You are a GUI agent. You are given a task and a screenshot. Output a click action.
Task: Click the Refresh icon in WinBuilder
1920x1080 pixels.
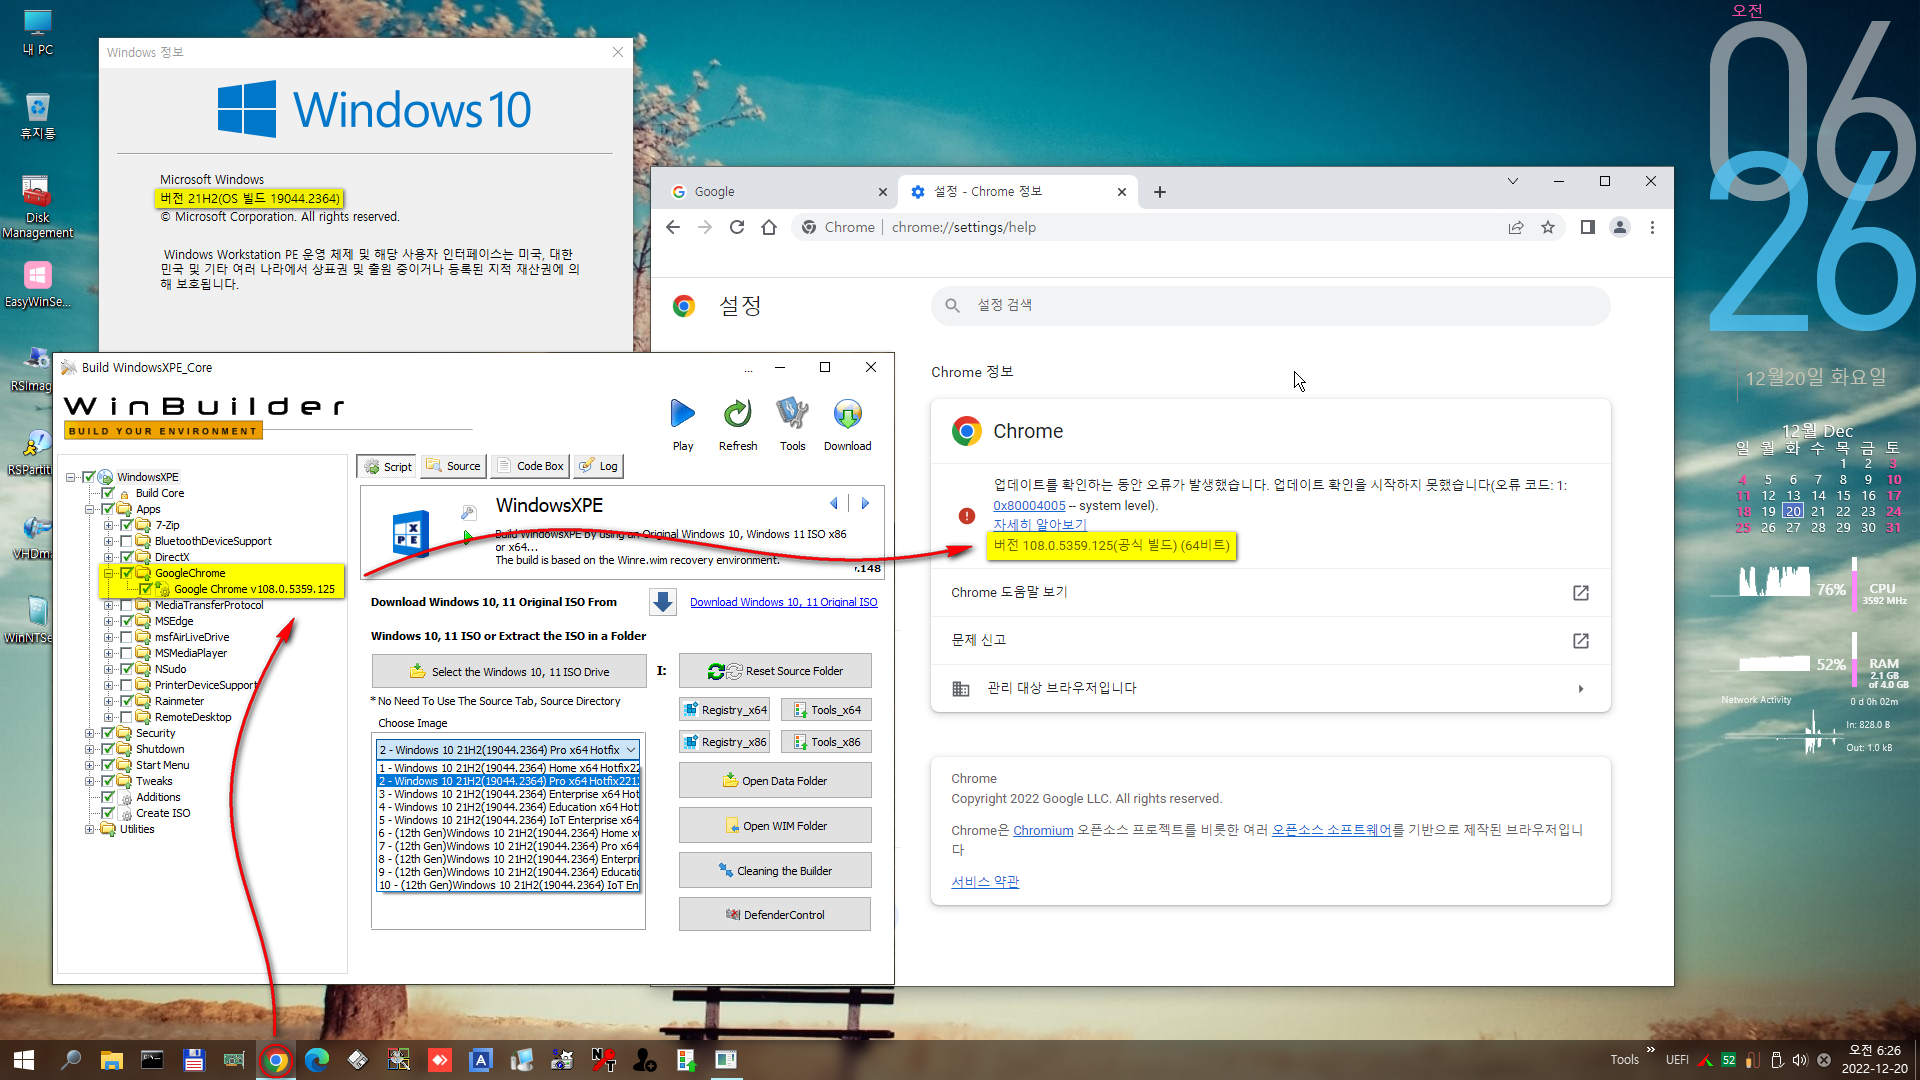click(x=738, y=414)
